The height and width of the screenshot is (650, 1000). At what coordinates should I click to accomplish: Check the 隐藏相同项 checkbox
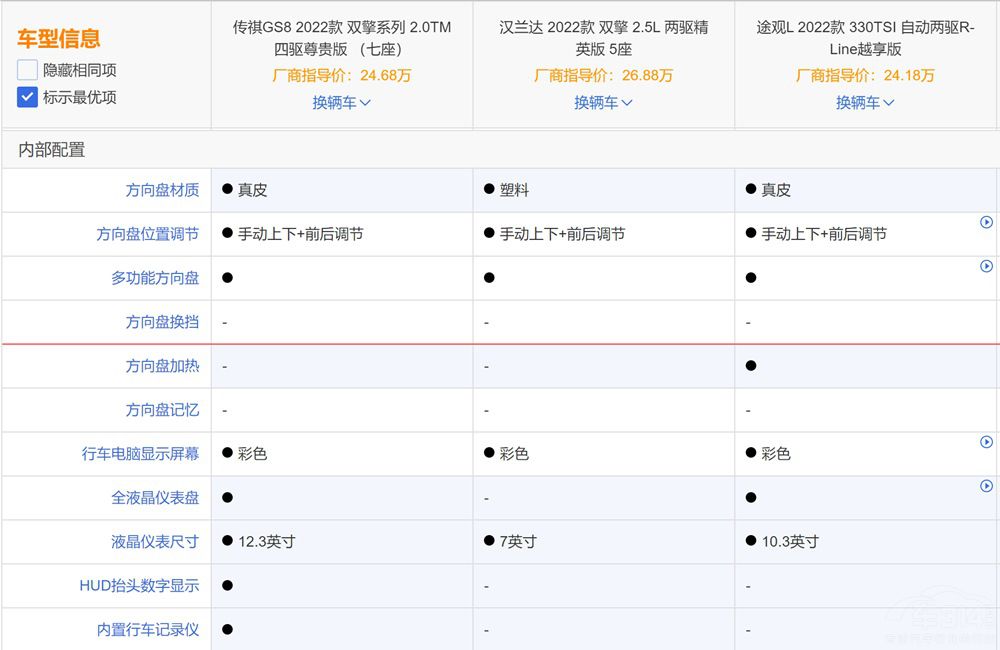click(x=27, y=70)
